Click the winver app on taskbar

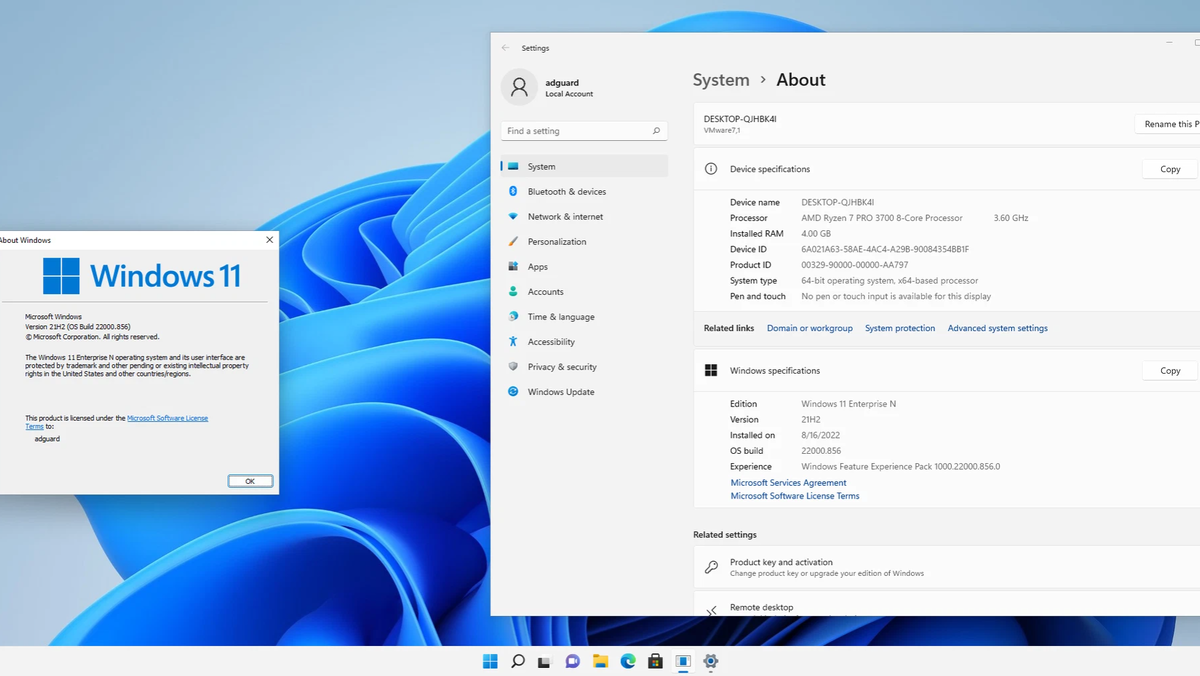[x=683, y=661]
